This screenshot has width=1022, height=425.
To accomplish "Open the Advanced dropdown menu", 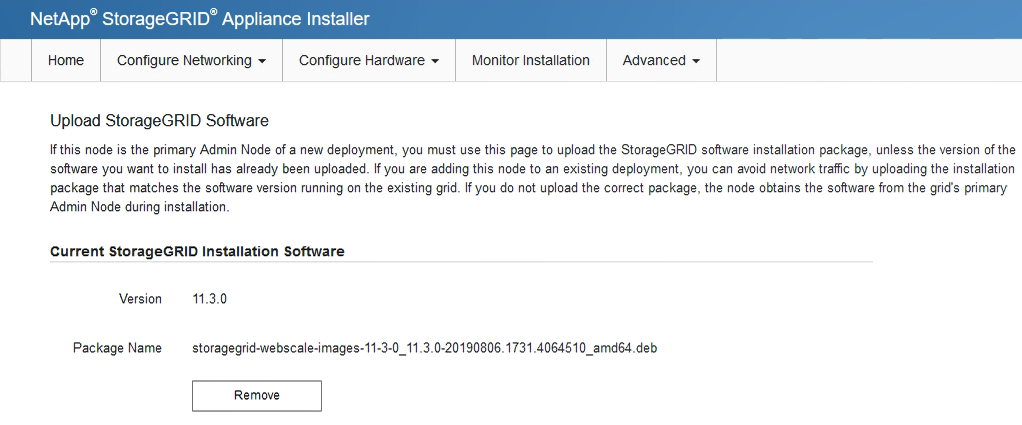I will tap(661, 60).
